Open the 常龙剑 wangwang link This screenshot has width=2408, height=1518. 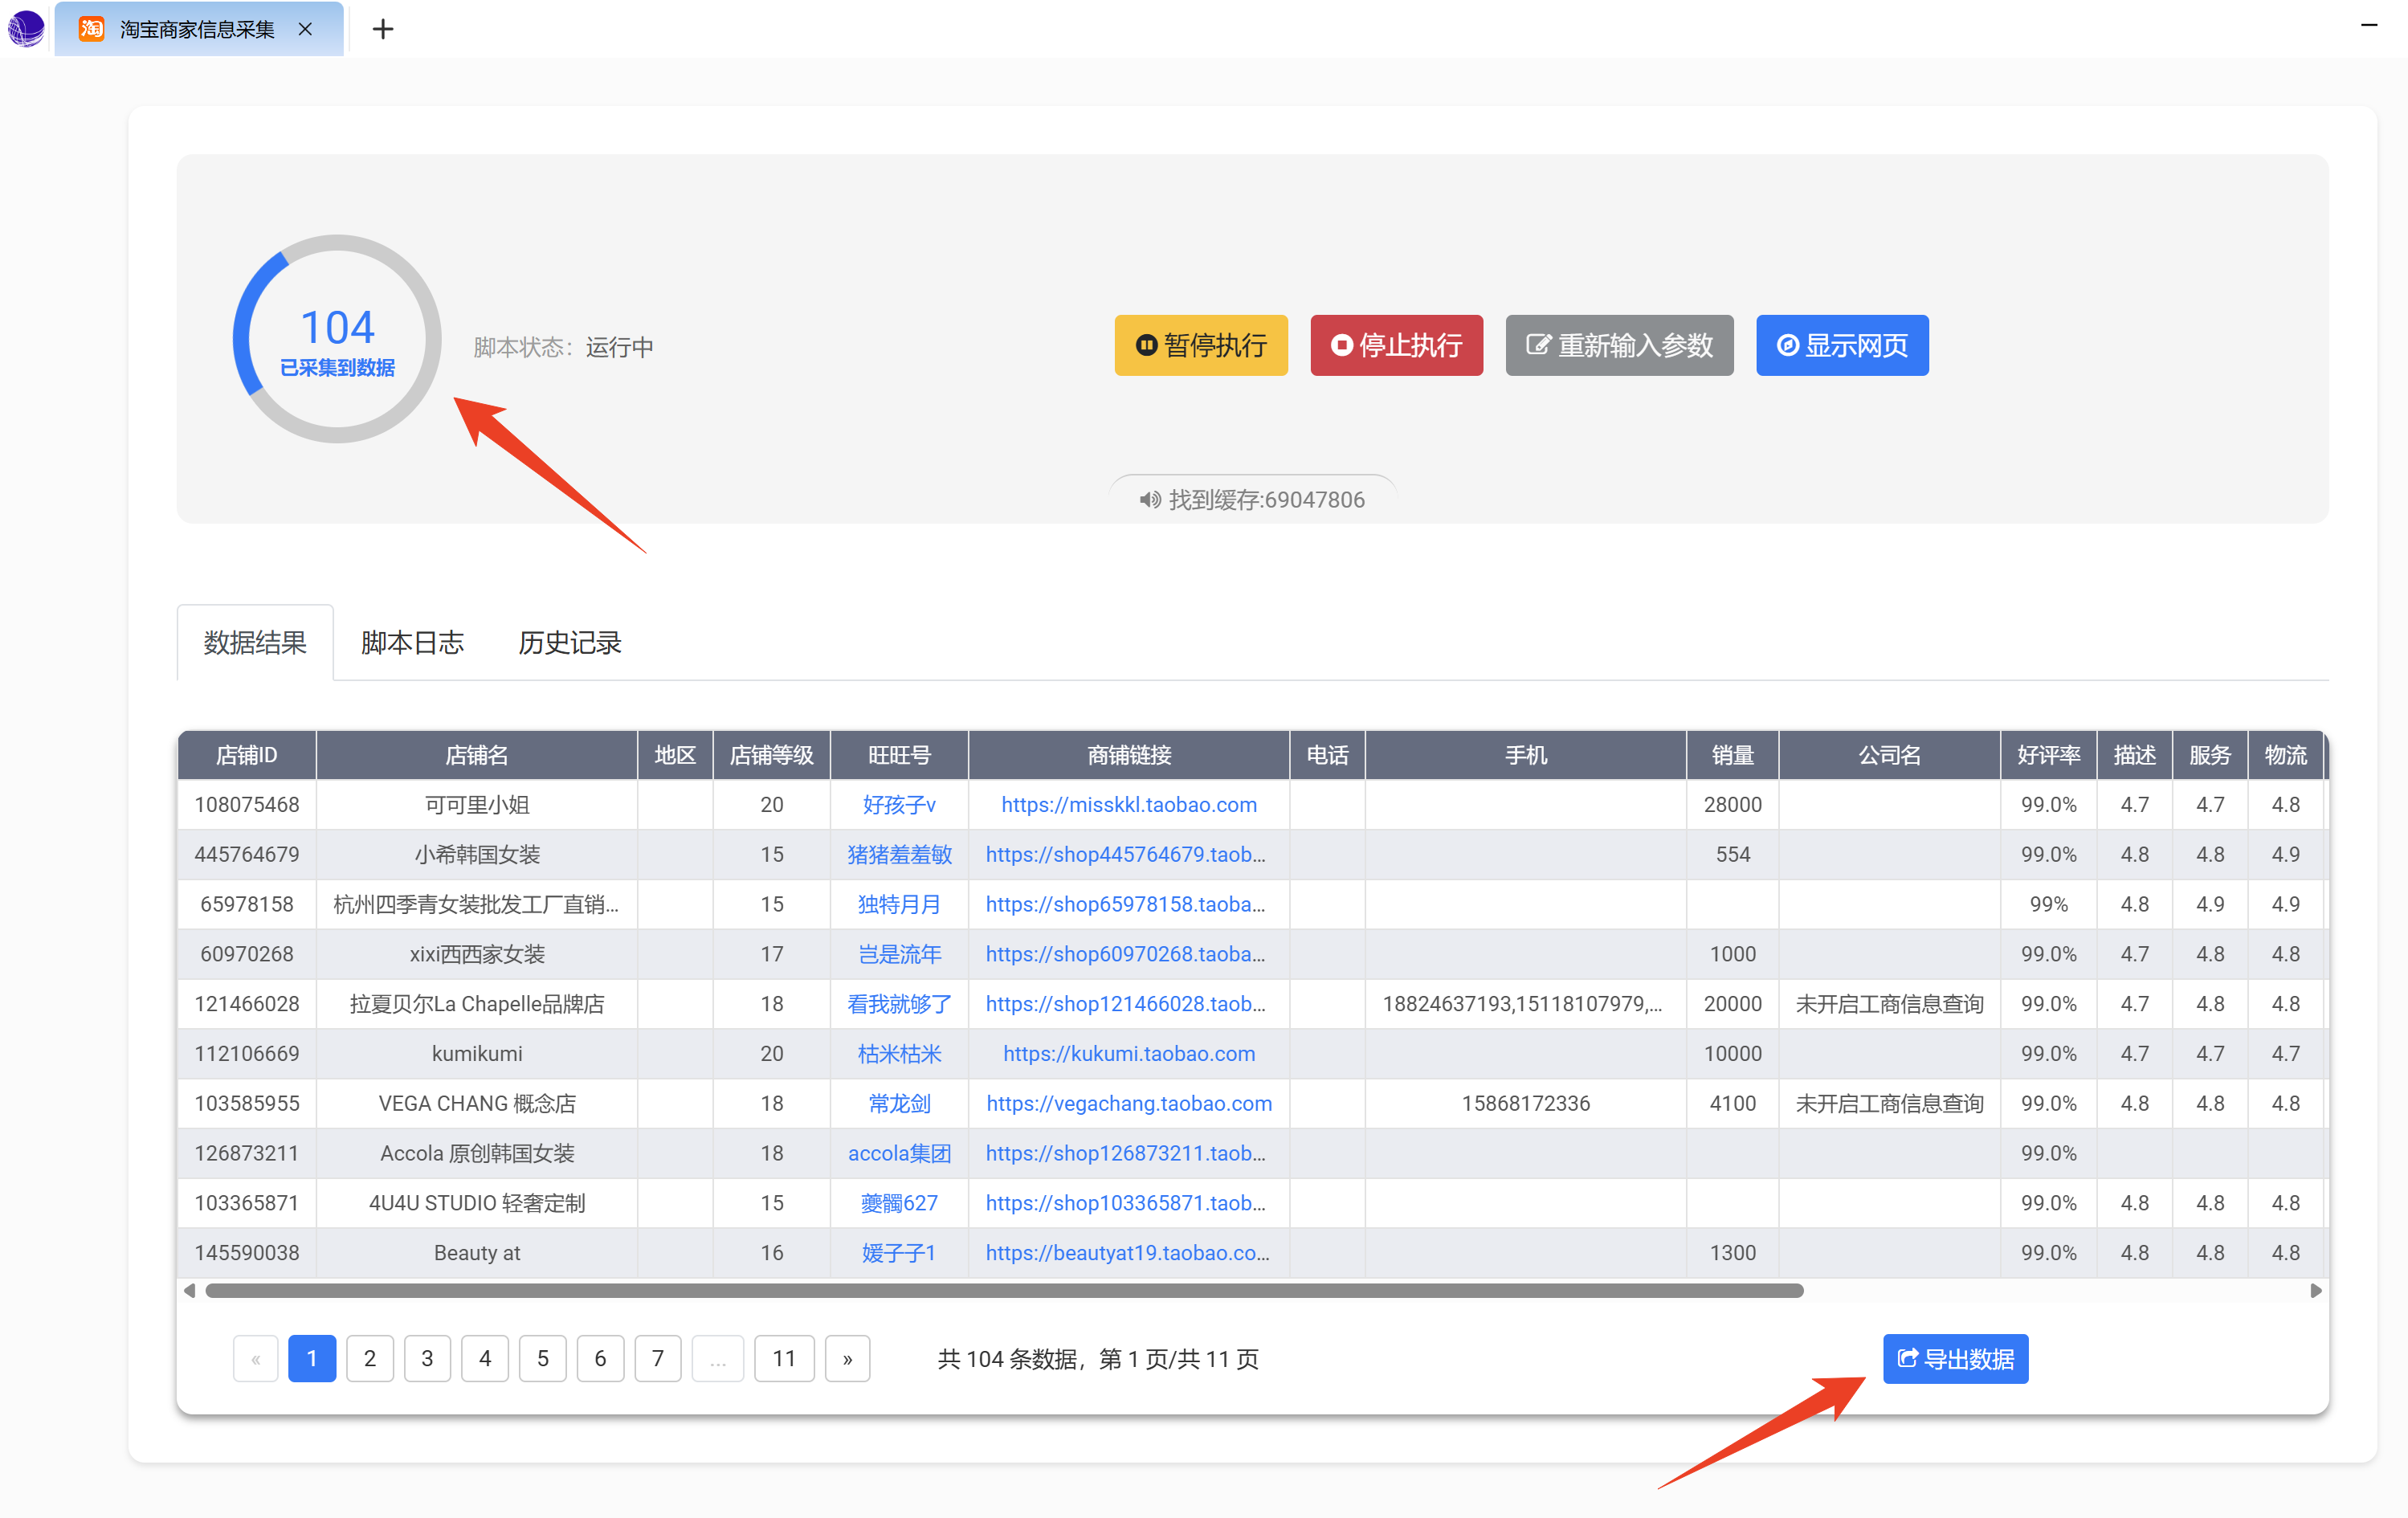(899, 1104)
